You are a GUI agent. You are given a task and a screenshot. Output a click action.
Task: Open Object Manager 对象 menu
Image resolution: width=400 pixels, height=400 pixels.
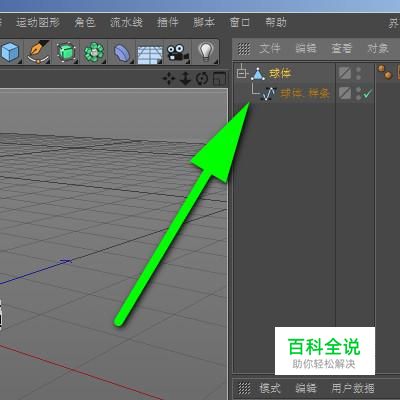pyautogui.click(x=378, y=49)
